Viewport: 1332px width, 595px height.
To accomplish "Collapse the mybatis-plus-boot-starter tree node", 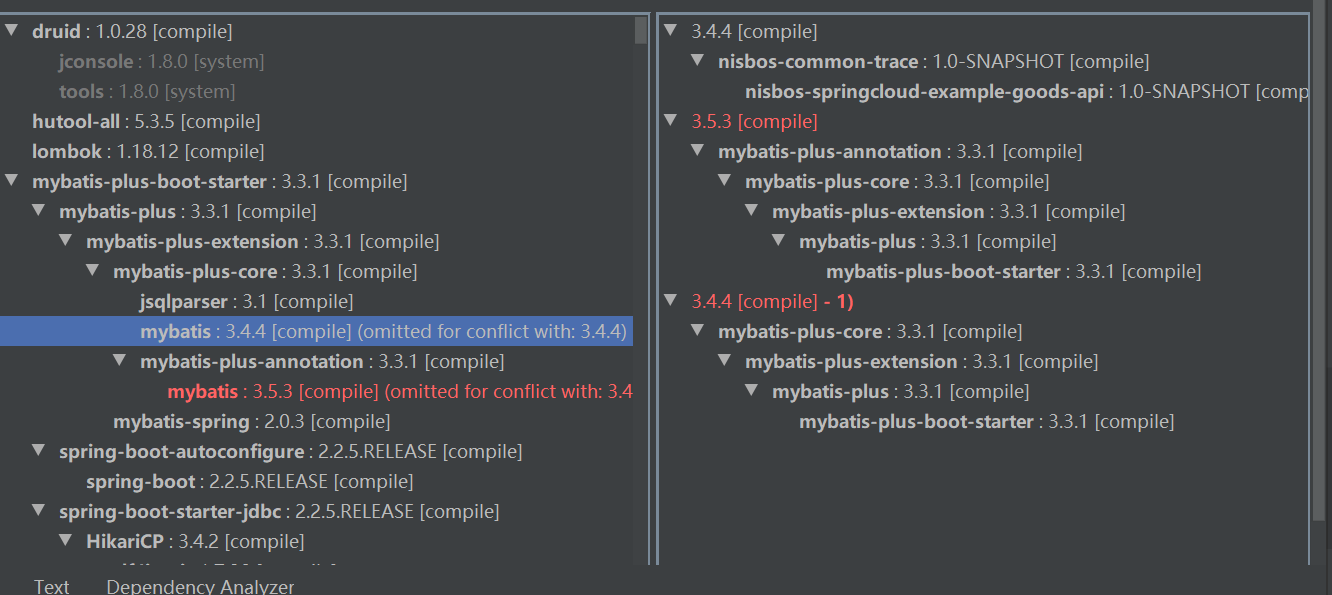I will (10, 181).
